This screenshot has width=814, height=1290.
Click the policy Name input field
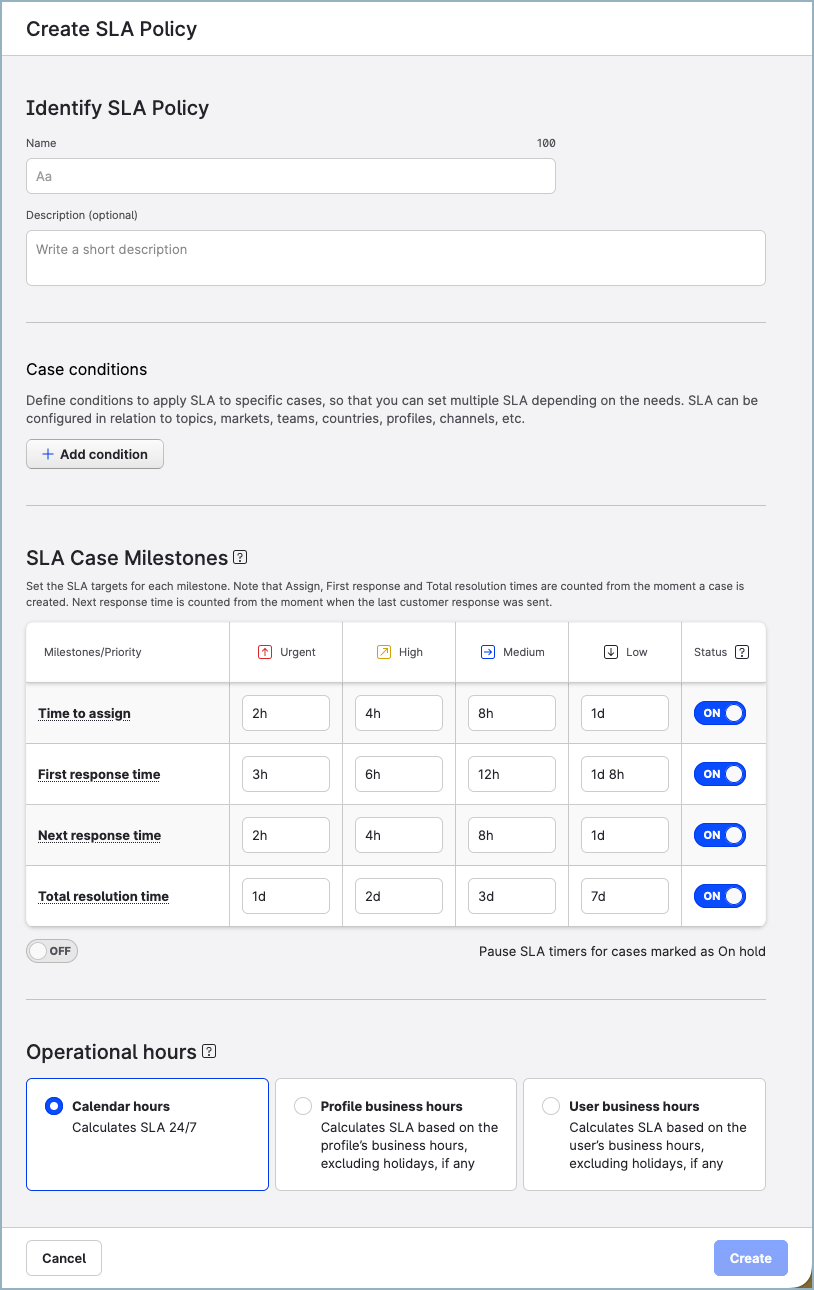(290, 176)
